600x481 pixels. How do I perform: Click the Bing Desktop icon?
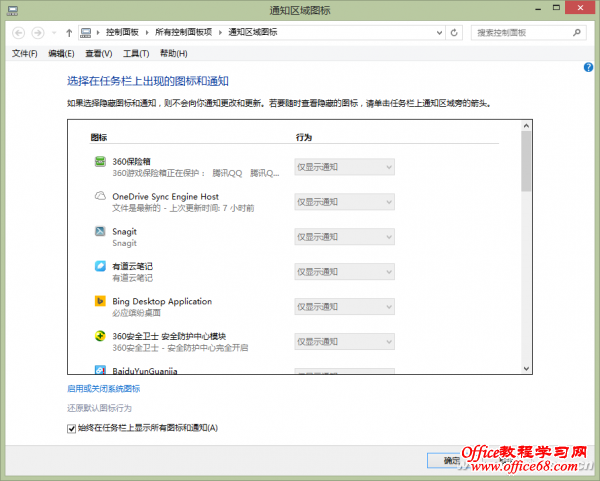(100, 301)
